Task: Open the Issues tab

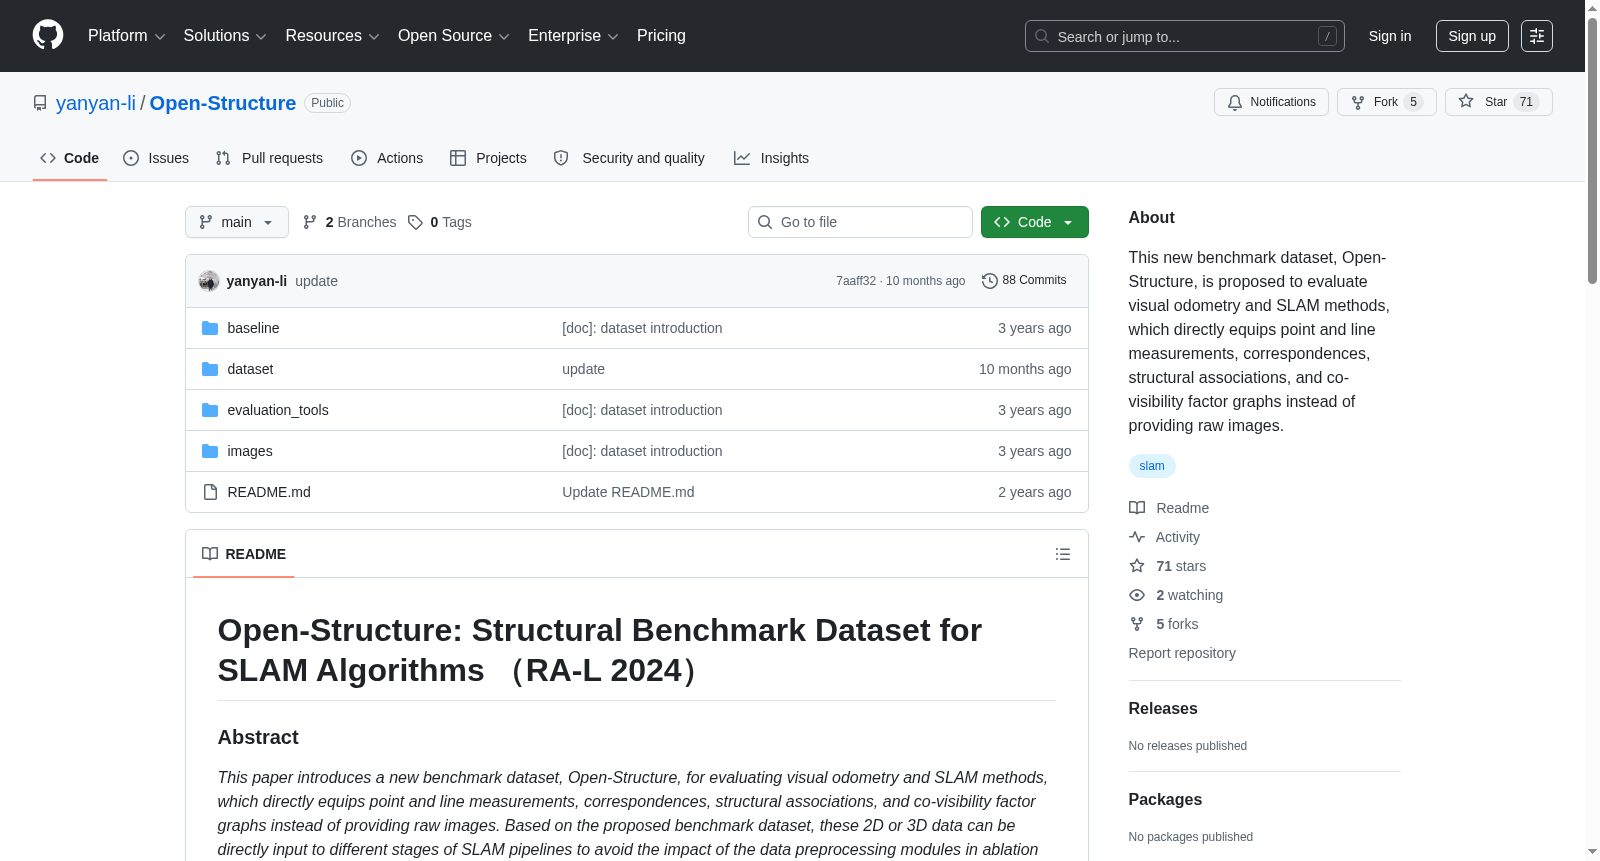Action: [156, 158]
